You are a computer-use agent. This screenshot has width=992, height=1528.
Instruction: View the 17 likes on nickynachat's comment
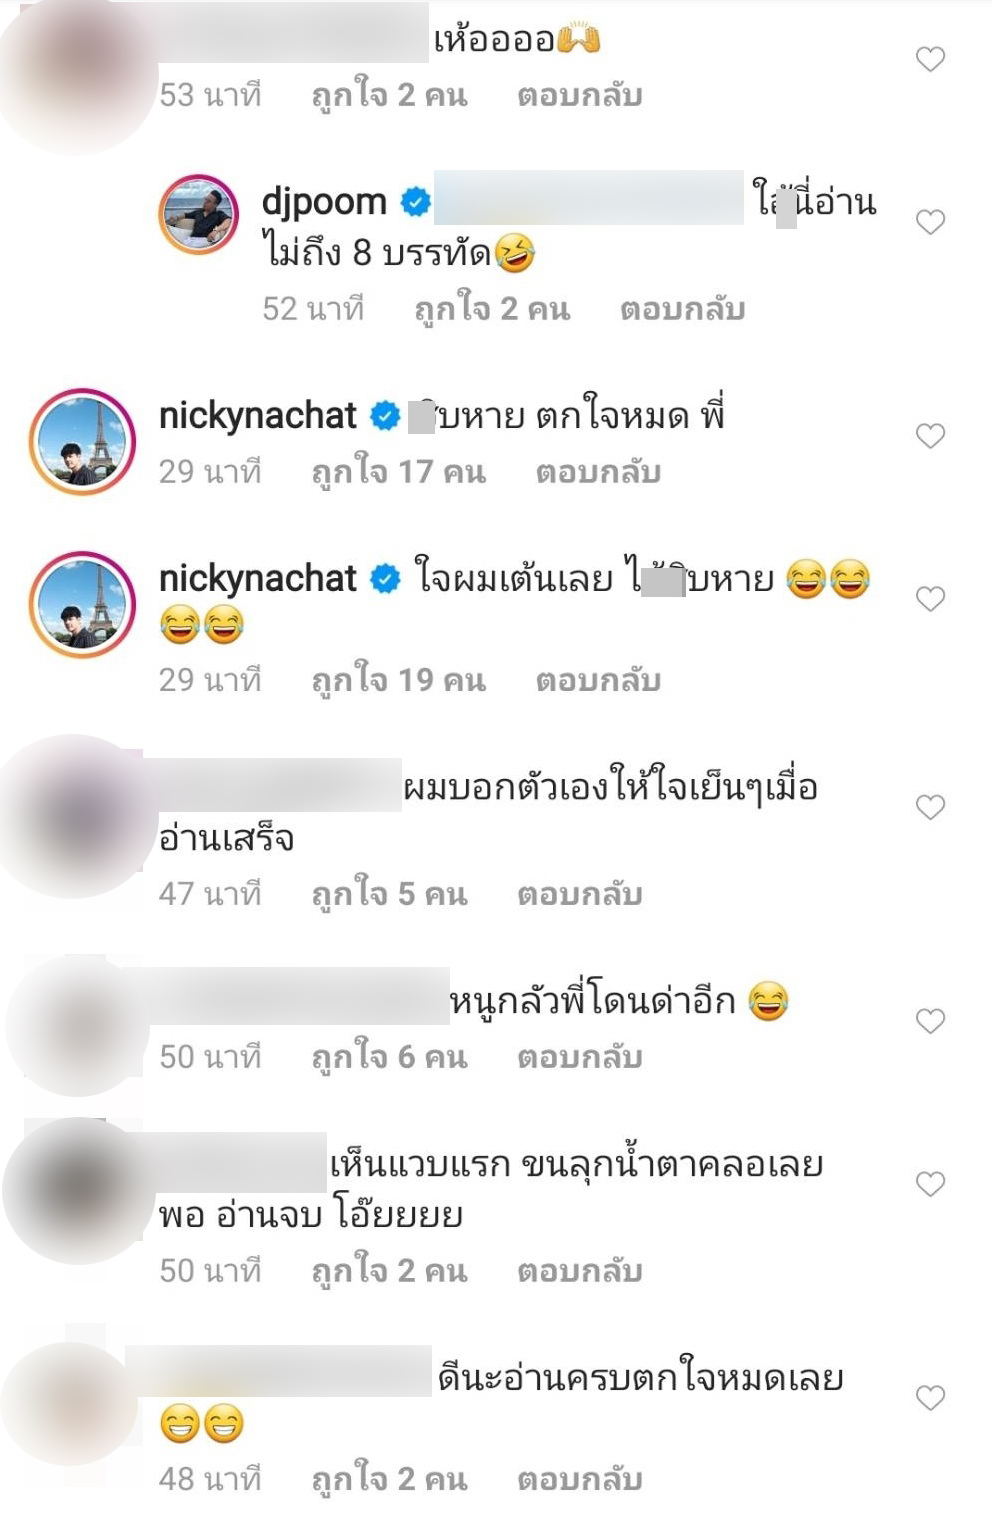(x=398, y=472)
